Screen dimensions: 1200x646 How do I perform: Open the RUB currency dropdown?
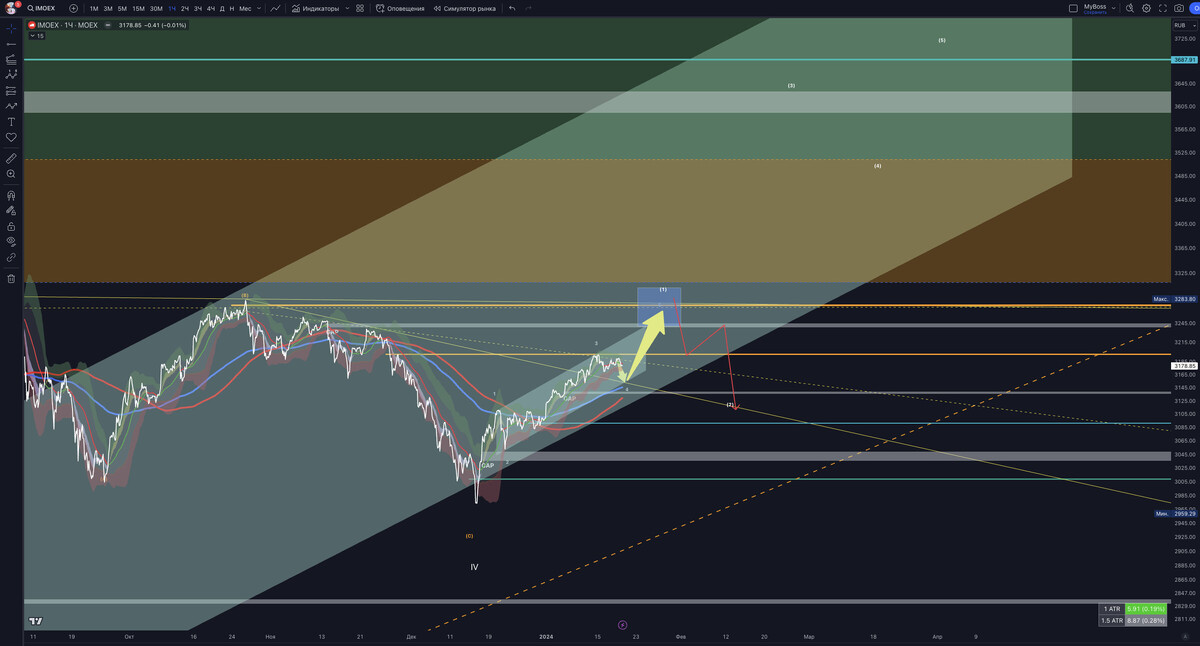[x=1185, y=26]
